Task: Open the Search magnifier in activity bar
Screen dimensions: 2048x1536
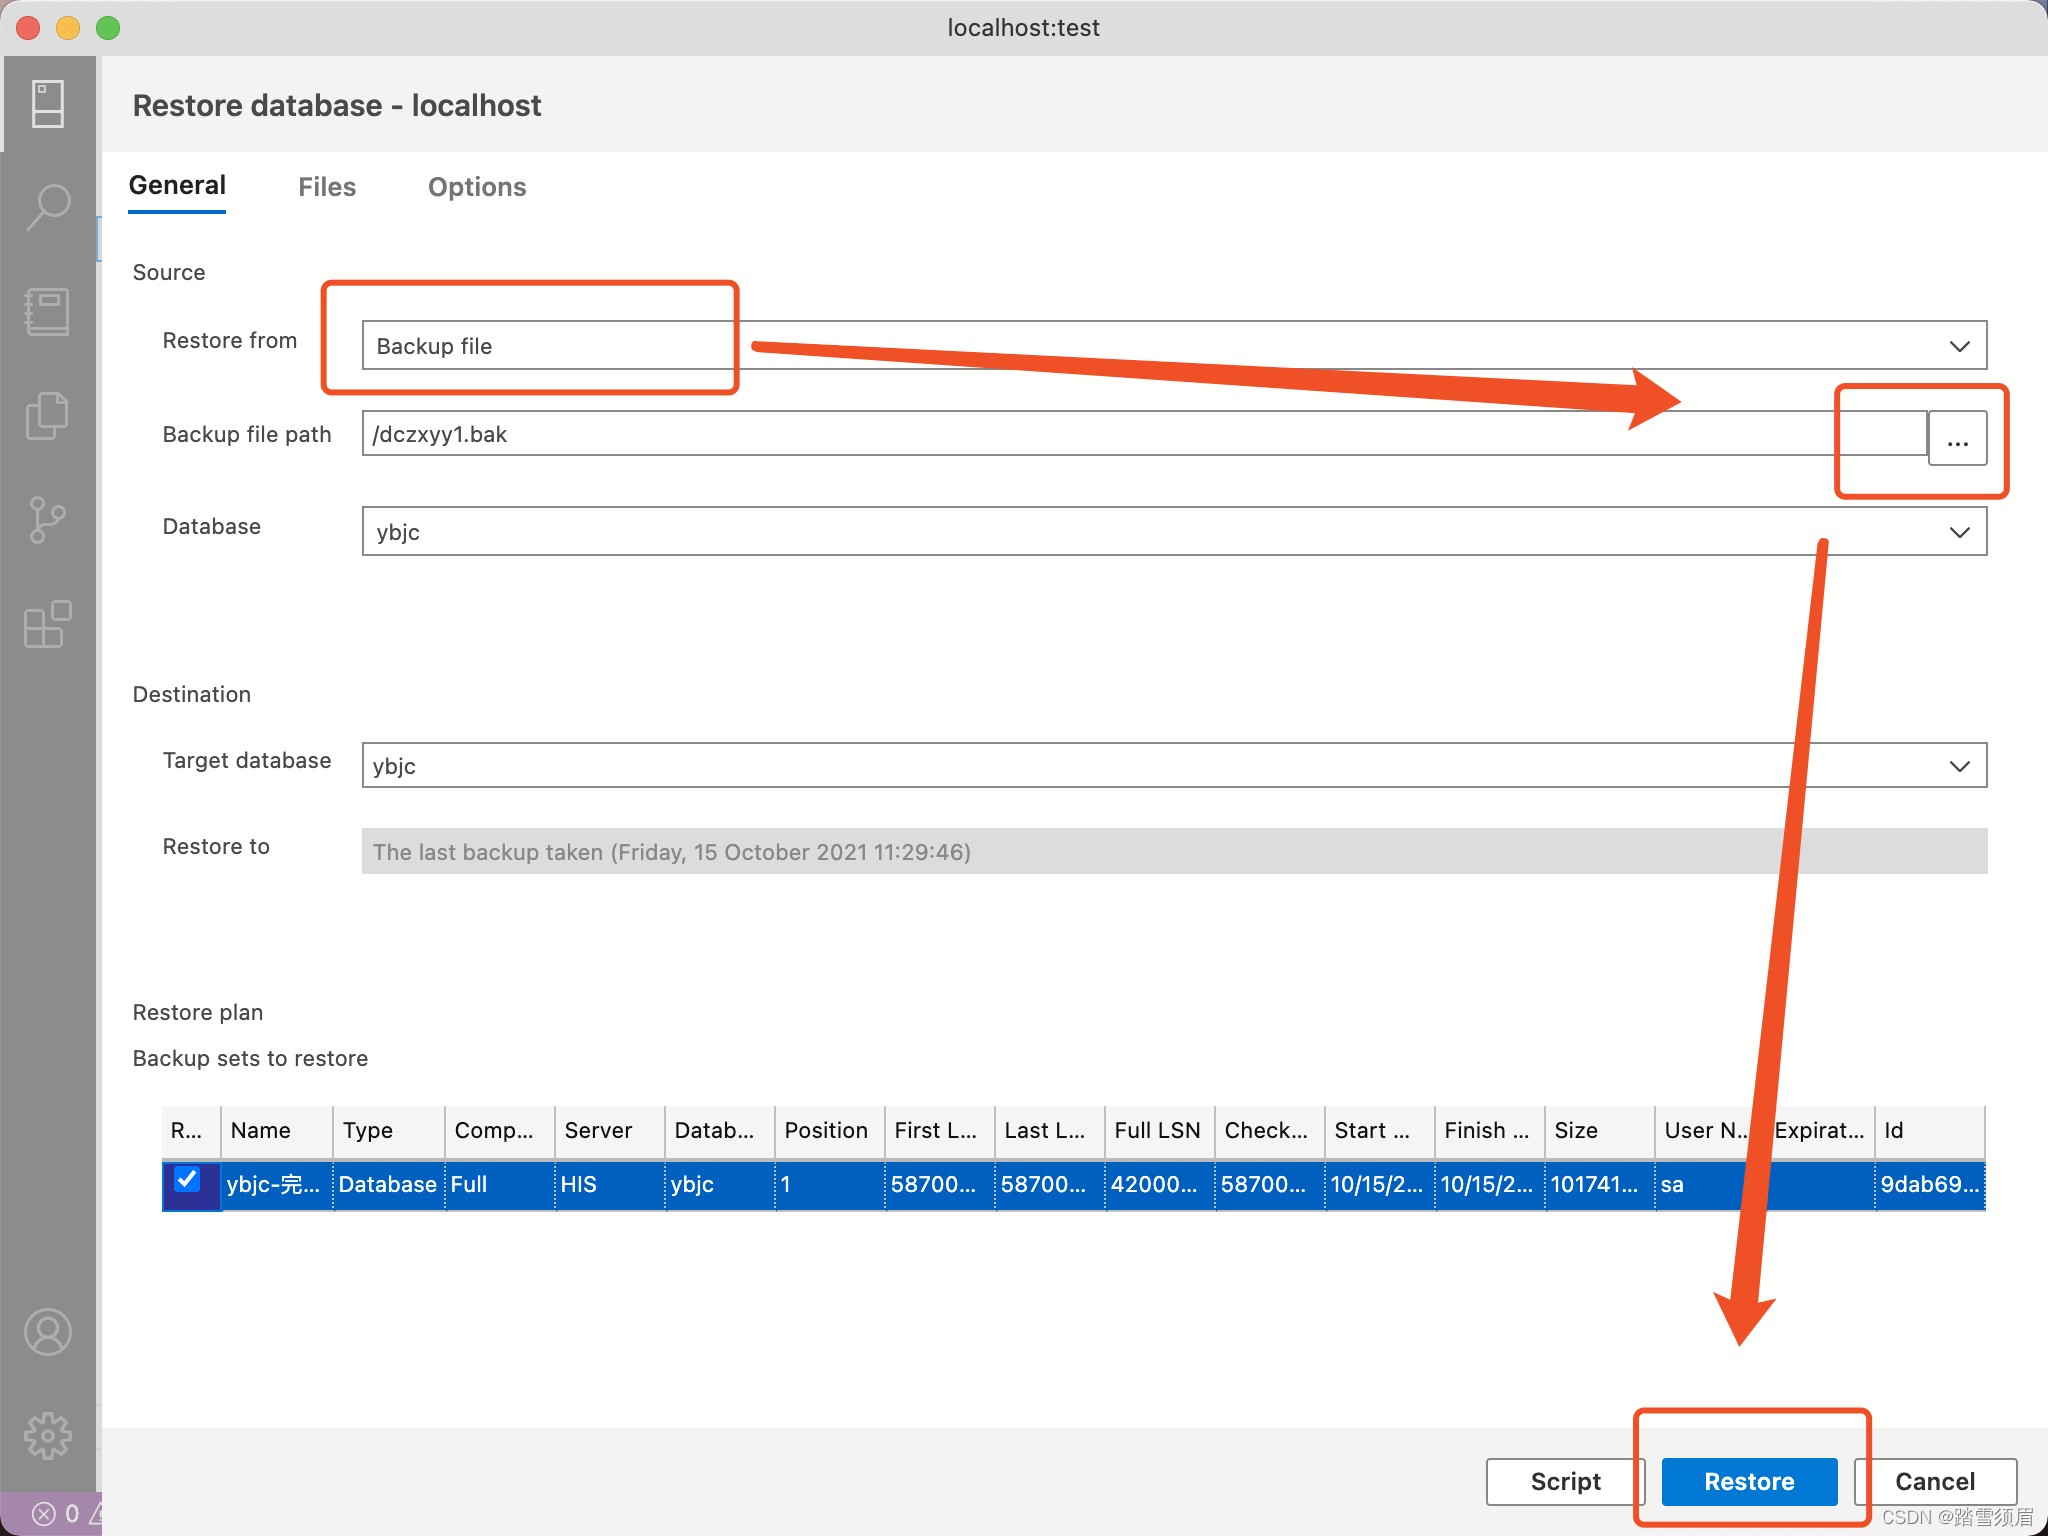Action: pyautogui.click(x=47, y=207)
